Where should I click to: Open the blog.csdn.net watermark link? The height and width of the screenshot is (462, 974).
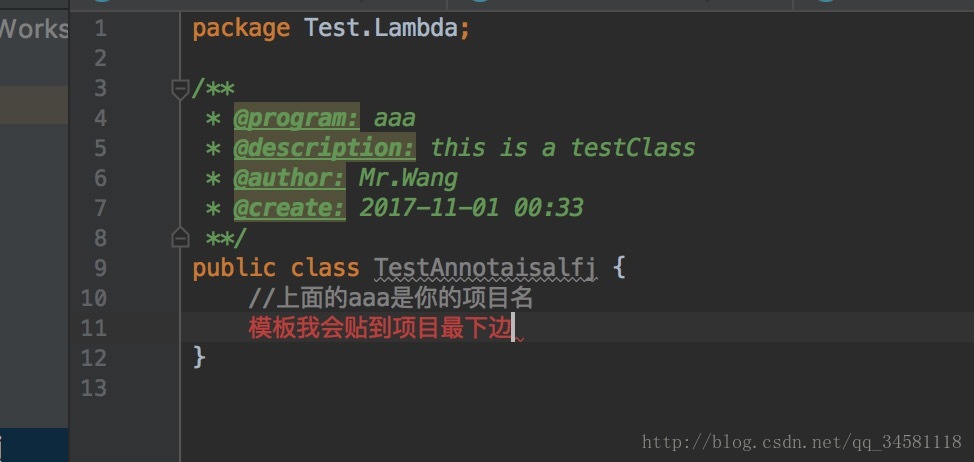pyautogui.click(x=801, y=442)
